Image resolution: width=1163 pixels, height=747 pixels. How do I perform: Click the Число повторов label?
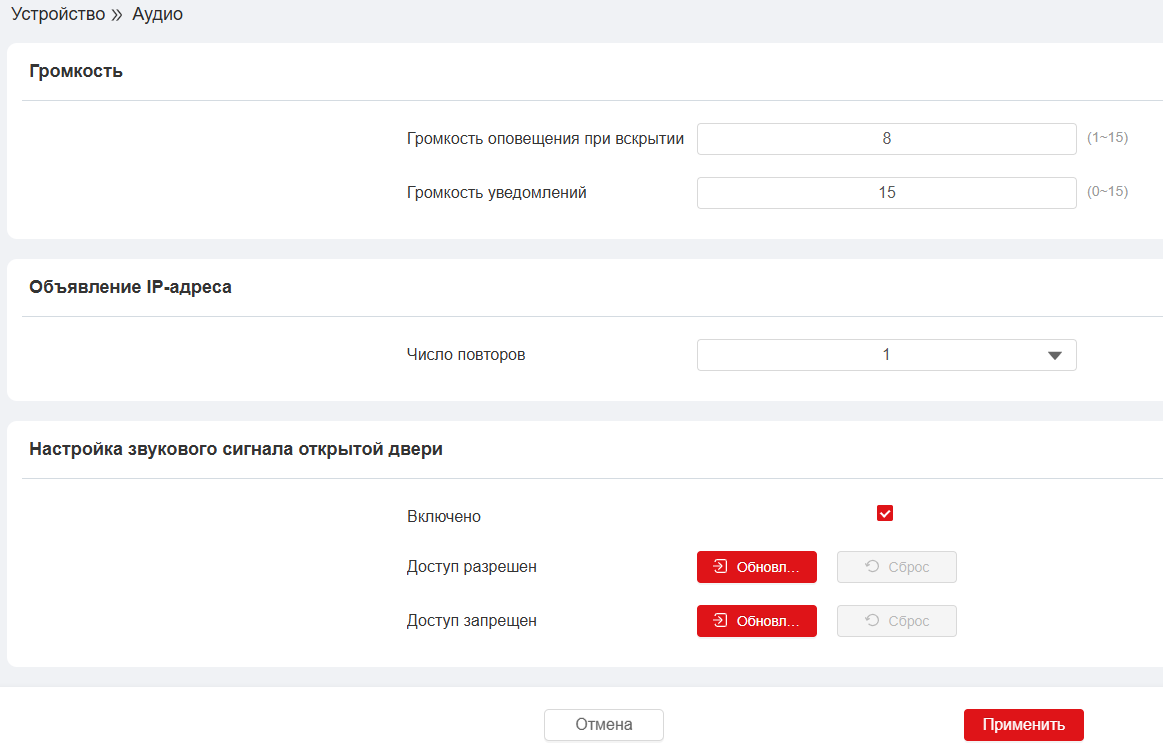pyautogui.click(x=466, y=355)
